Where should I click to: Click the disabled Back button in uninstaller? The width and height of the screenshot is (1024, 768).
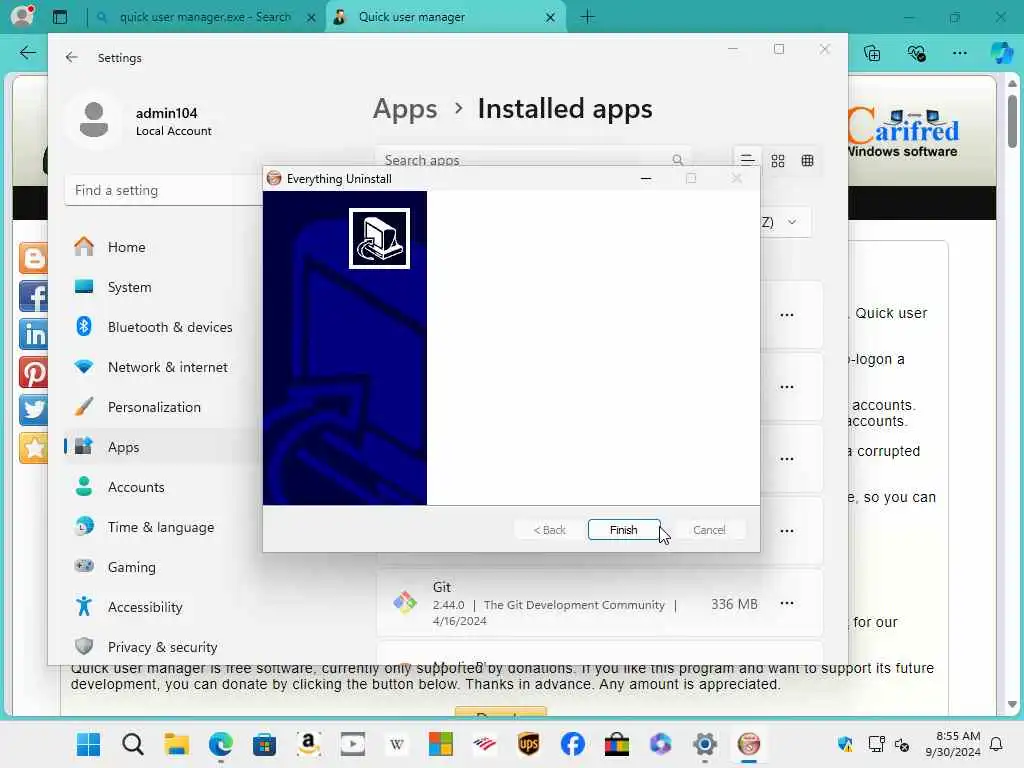point(549,530)
